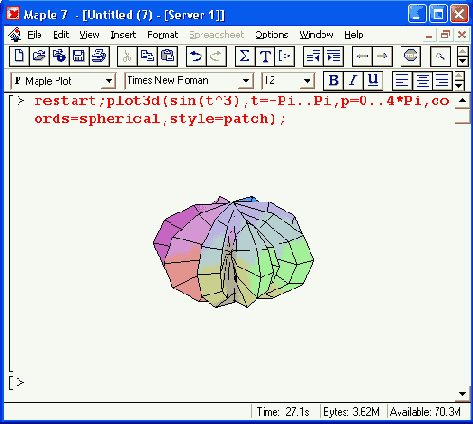
Task: Click the Undo arrow icon
Action: [196, 56]
